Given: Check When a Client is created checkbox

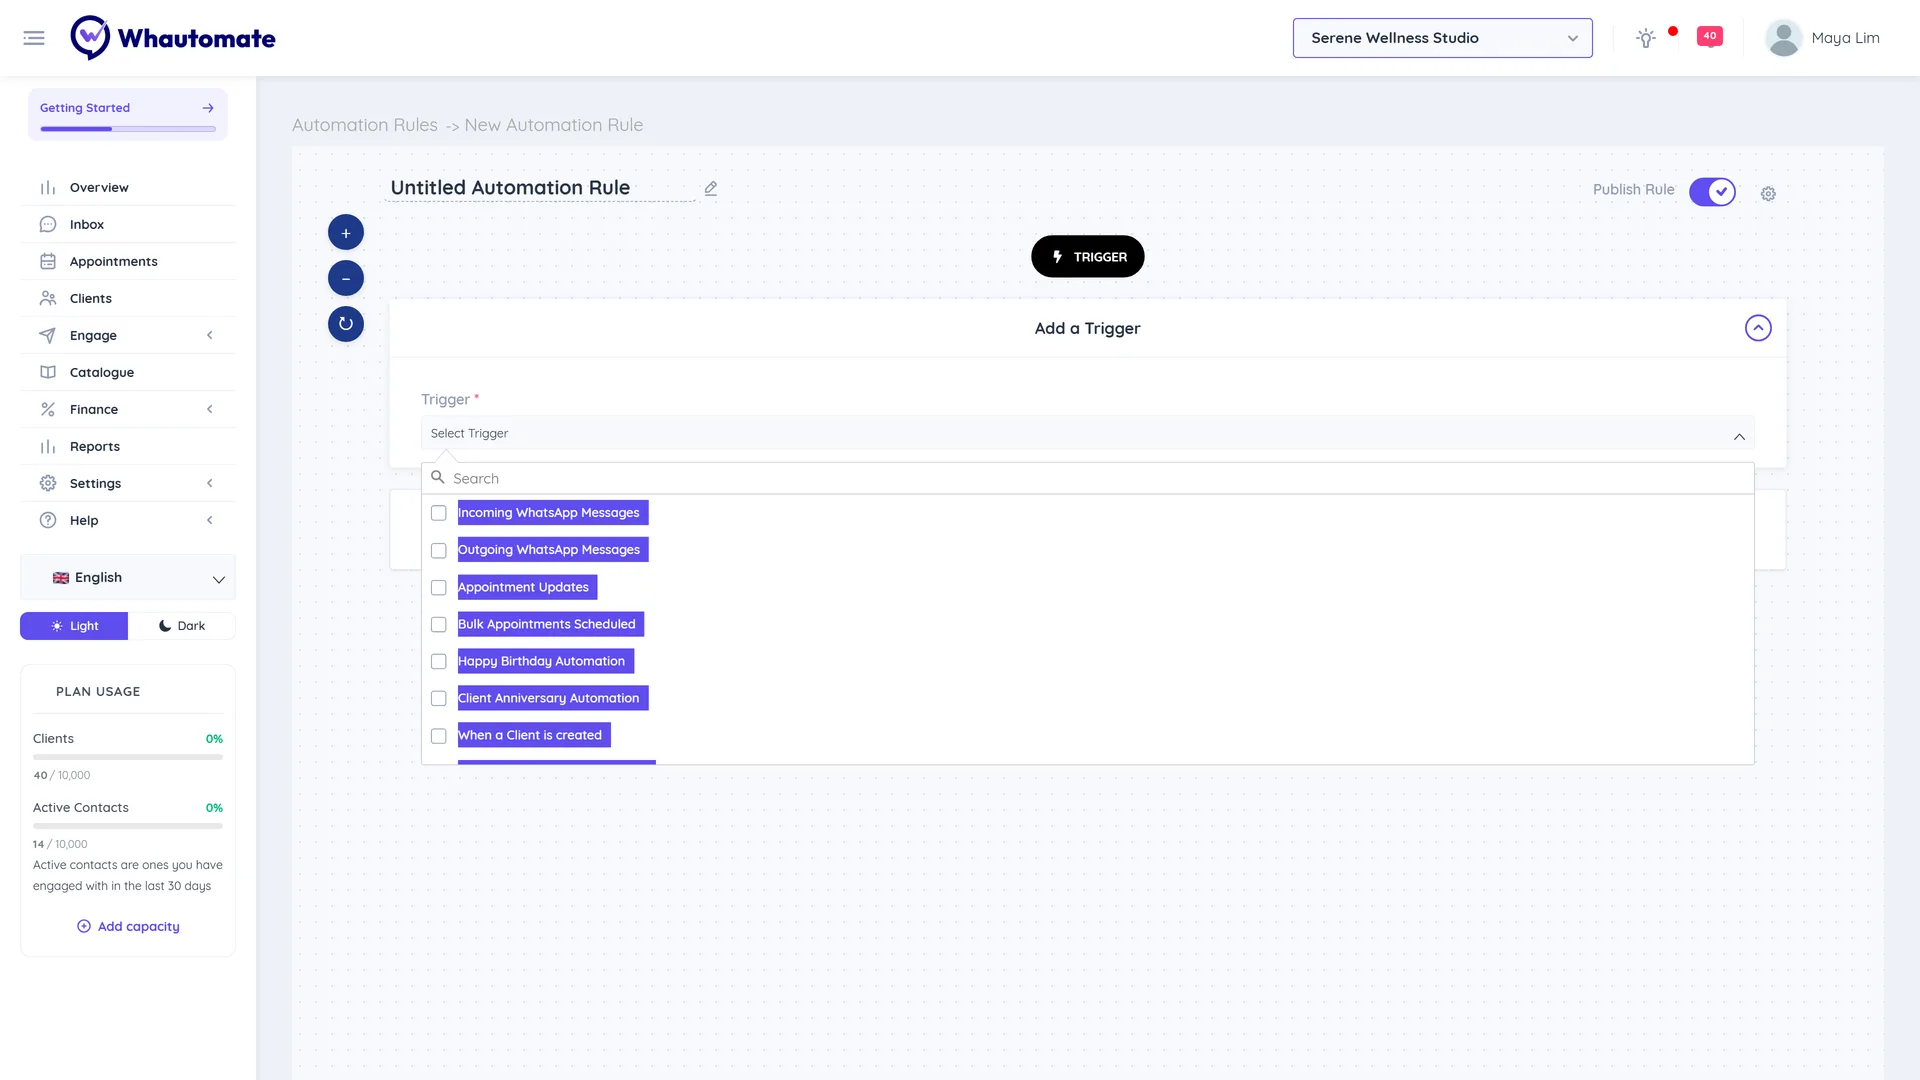Looking at the screenshot, I should (439, 736).
